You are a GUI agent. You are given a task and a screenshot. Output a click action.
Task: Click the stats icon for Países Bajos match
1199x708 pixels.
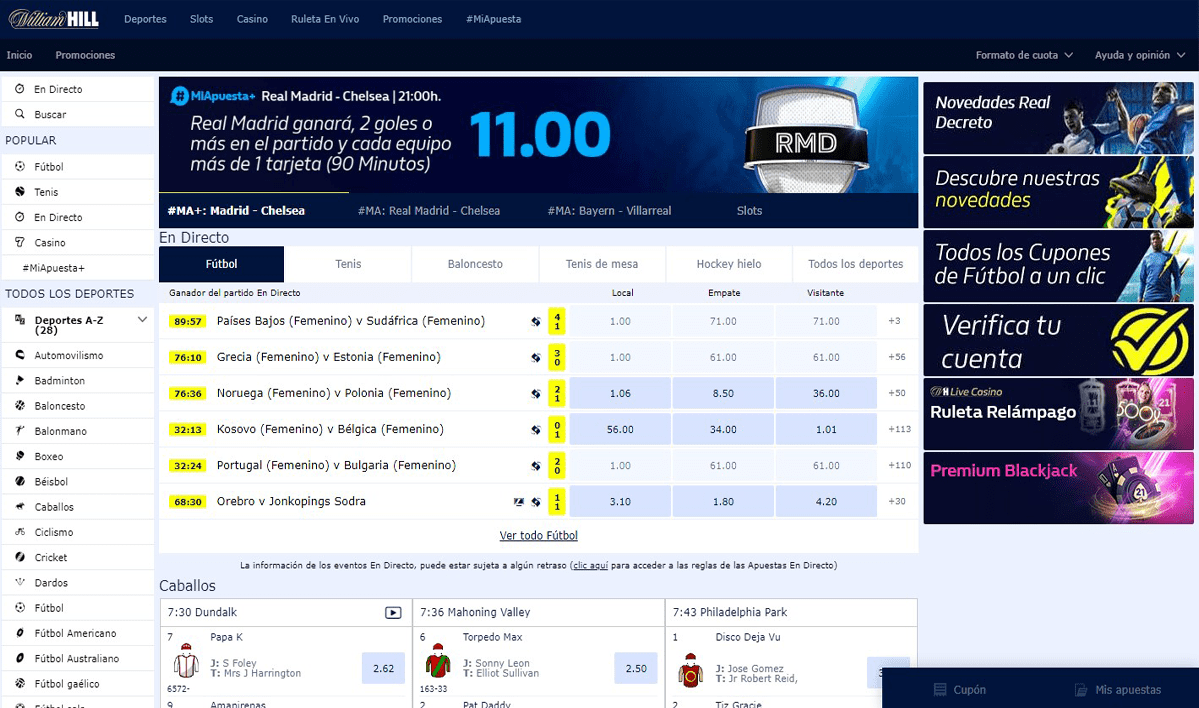(536, 321)
